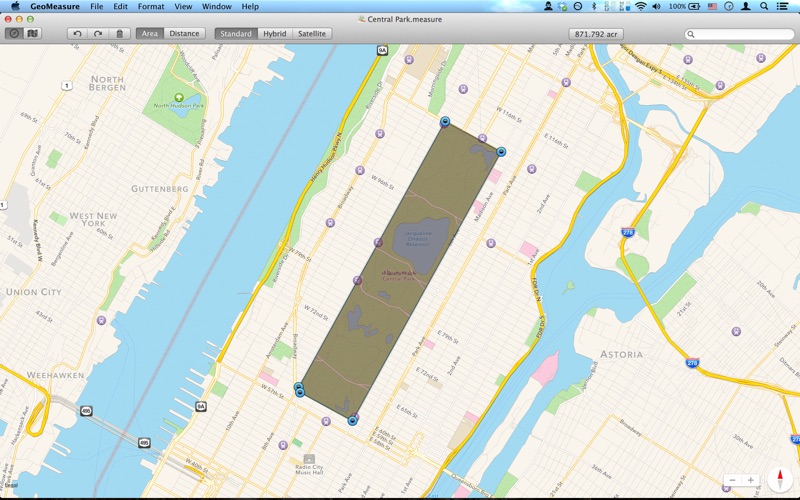
Task: Switch measurement mode to Area
Action: 149,34
